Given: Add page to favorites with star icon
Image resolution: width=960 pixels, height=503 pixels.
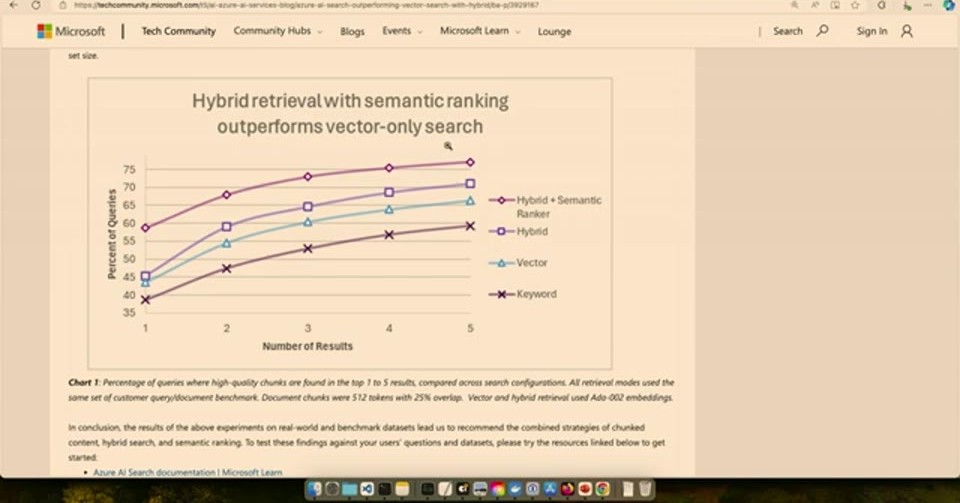Looking at the screenshot, I should click(x=855, y=5).
